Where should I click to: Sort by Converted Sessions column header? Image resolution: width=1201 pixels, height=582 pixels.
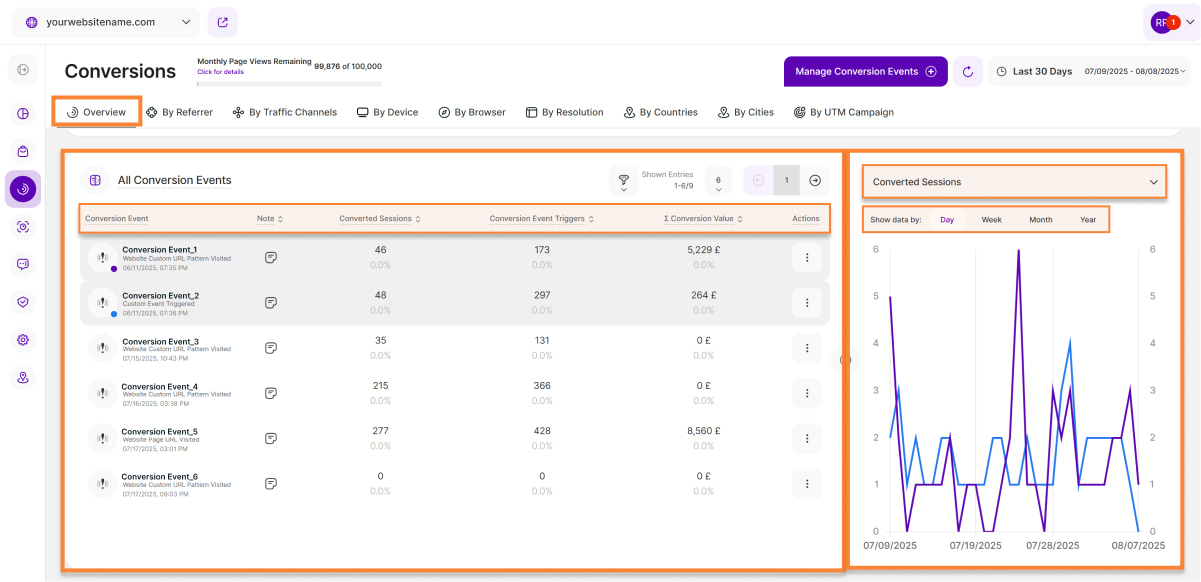[x=379, y=219]
